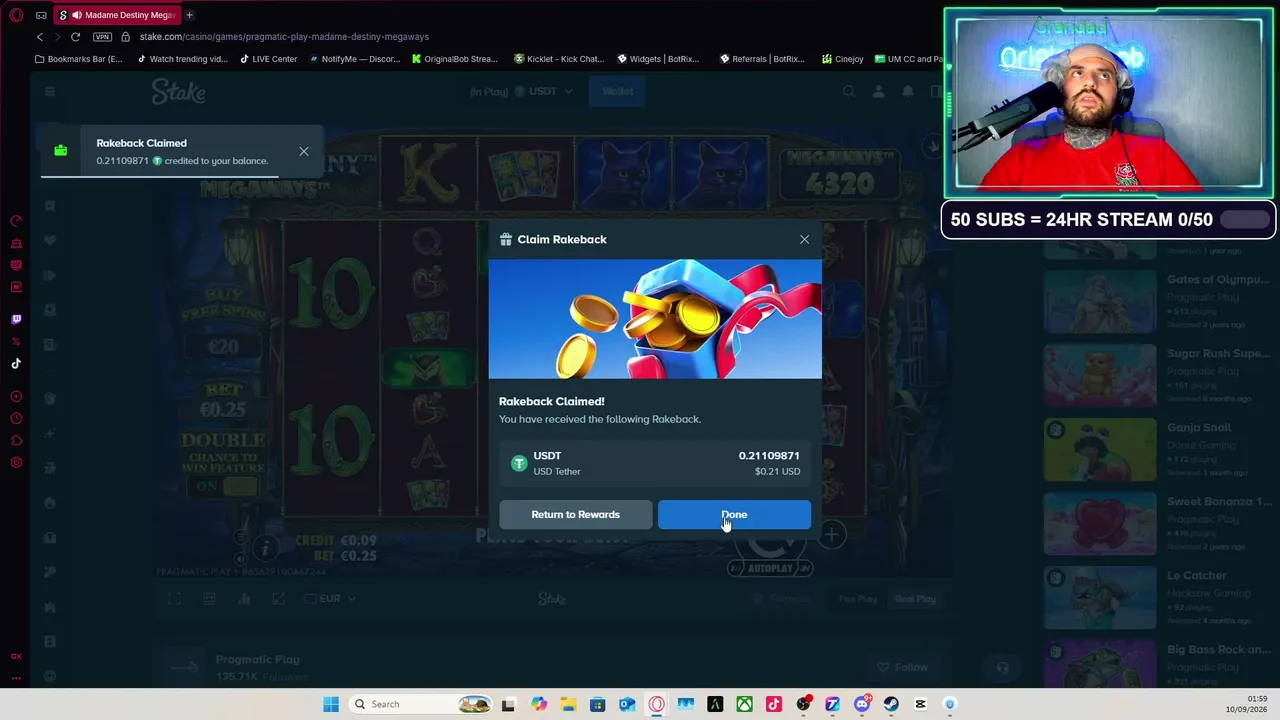Open Xbox app from taskbar

click(744, 704)
